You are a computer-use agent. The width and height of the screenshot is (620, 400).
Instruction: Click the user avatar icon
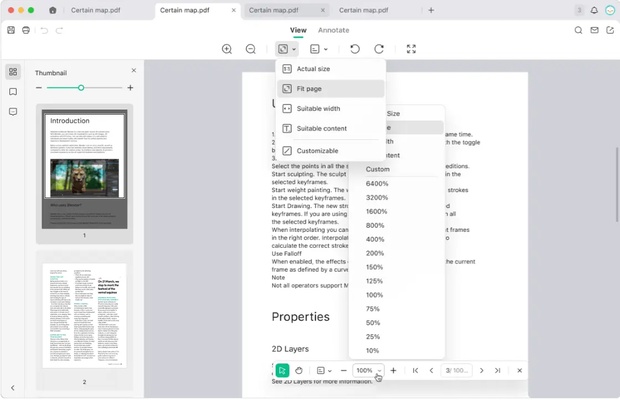coord(610,10)
